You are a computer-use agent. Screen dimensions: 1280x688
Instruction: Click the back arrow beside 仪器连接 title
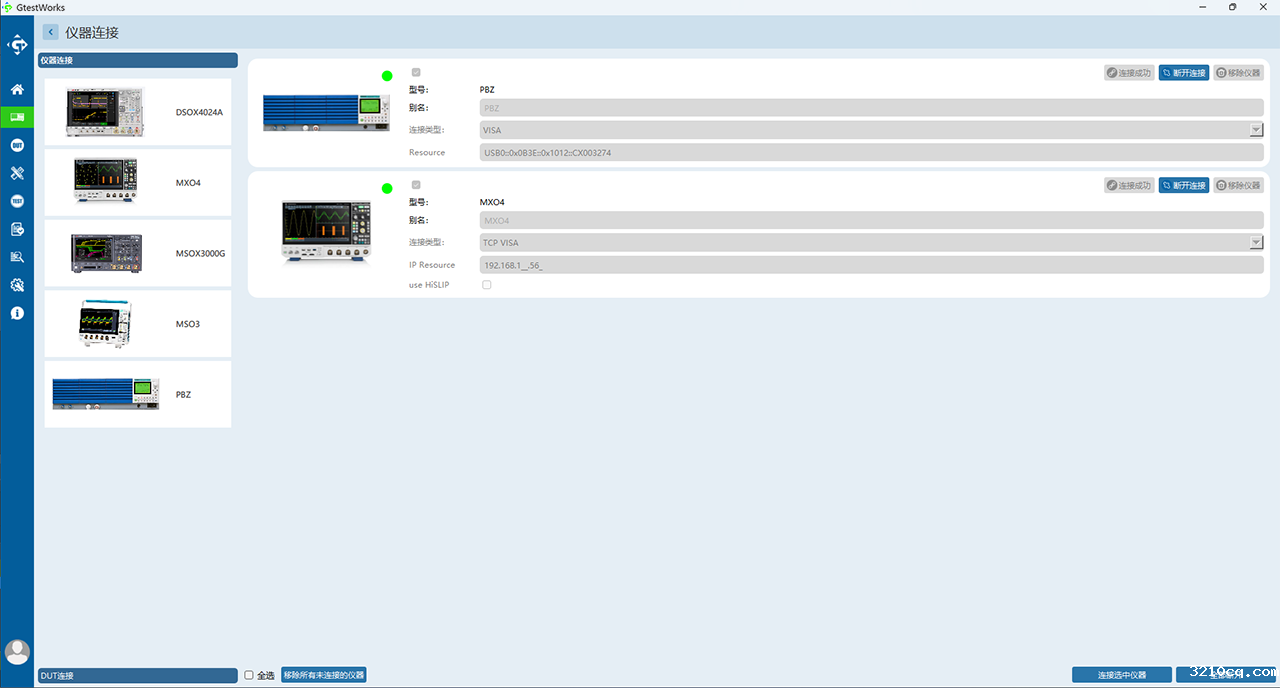[51, 32]
